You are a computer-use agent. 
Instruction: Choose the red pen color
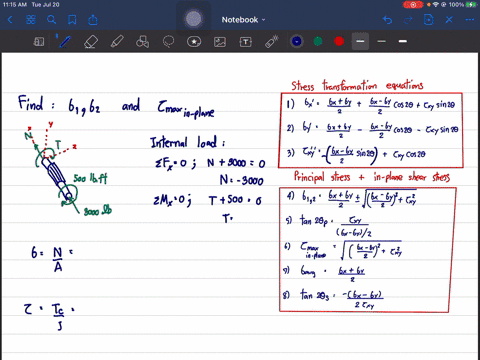(339, 41)
